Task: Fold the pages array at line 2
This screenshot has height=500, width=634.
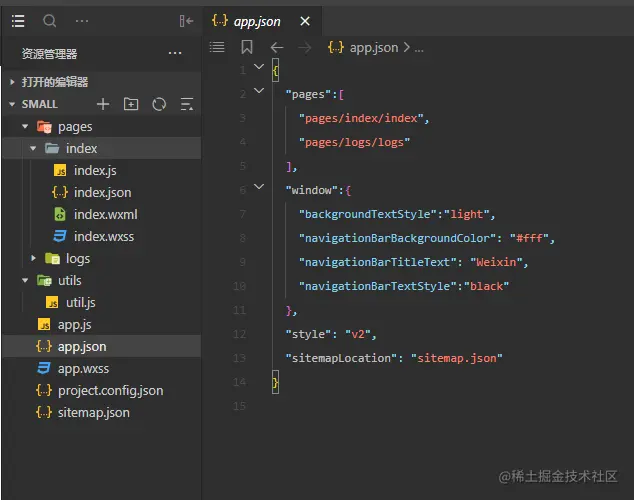Action: (x=259, y=91)
